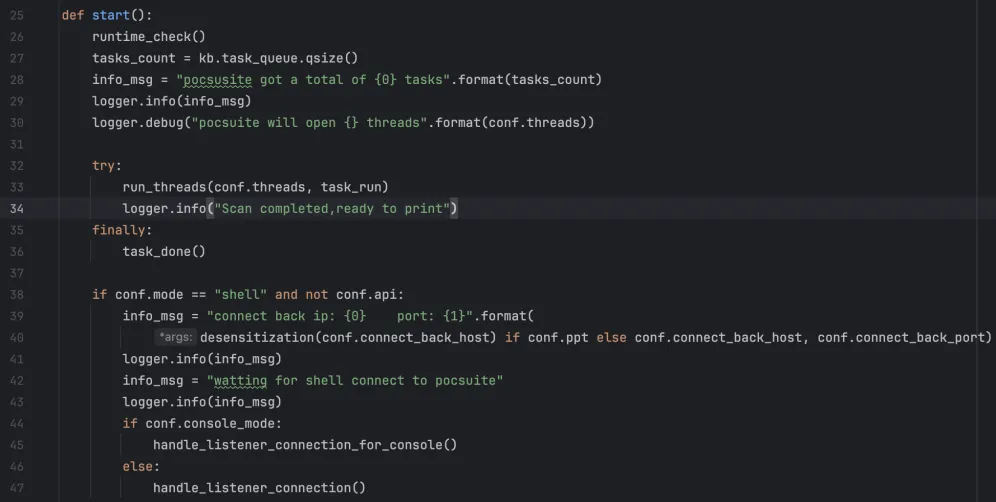Click line number 38 in the gutter

pyautogui.click(x=16, y=295)
